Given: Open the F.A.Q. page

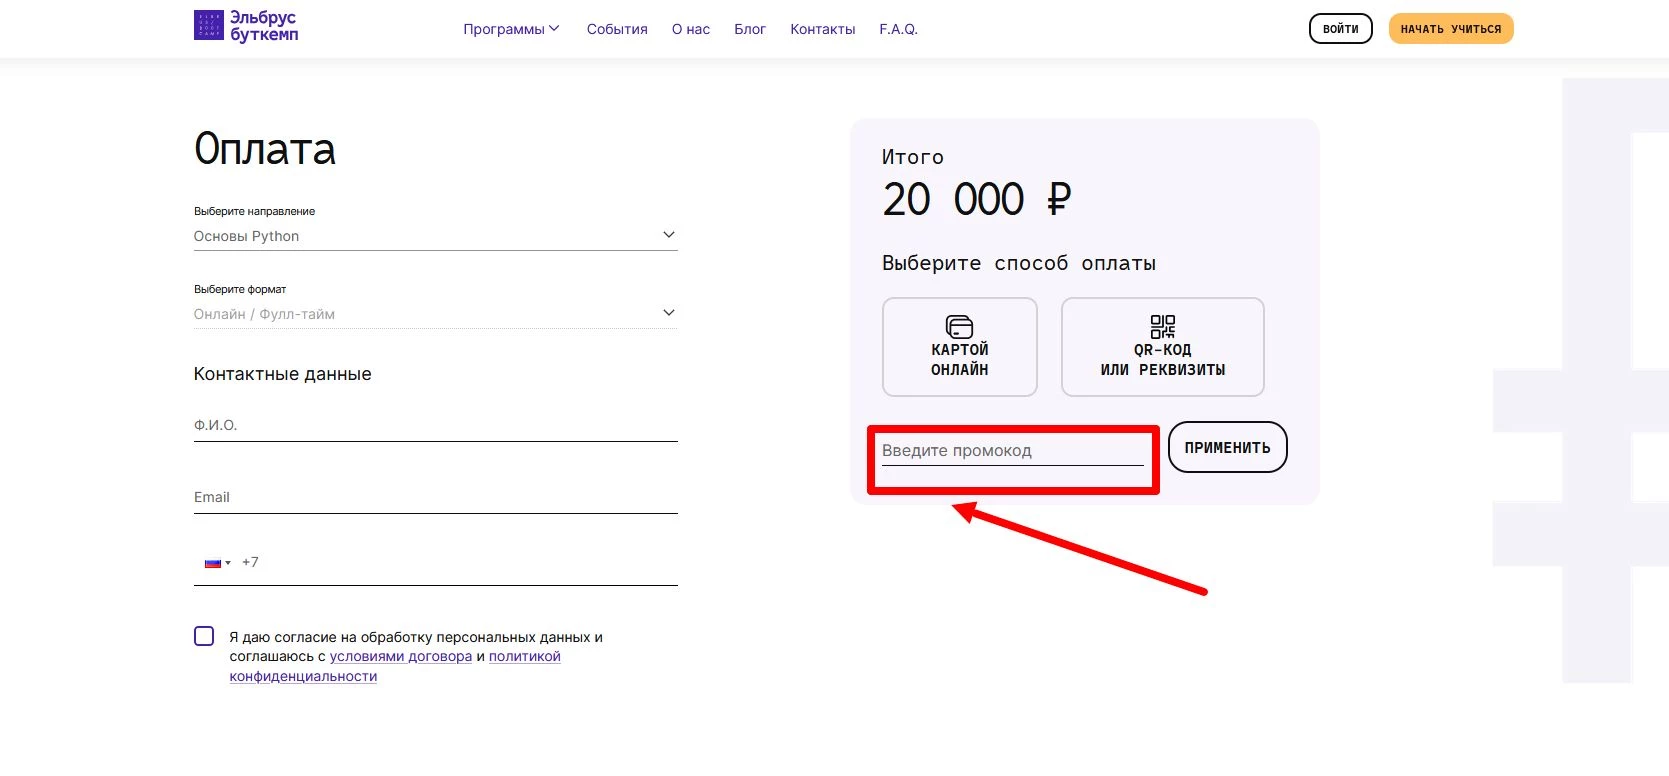Looking at the screenshot, I should pyautogui.click(x=898, y=29).
